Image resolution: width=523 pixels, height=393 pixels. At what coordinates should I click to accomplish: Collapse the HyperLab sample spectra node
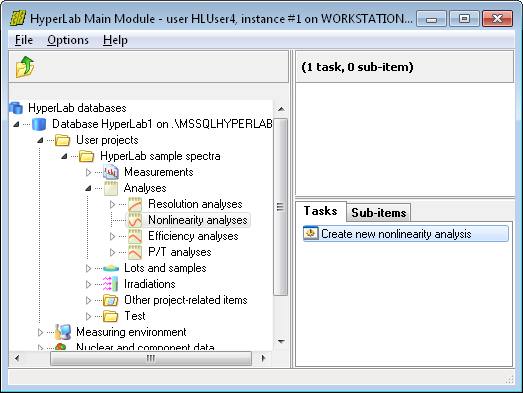(x=64, y=156)
